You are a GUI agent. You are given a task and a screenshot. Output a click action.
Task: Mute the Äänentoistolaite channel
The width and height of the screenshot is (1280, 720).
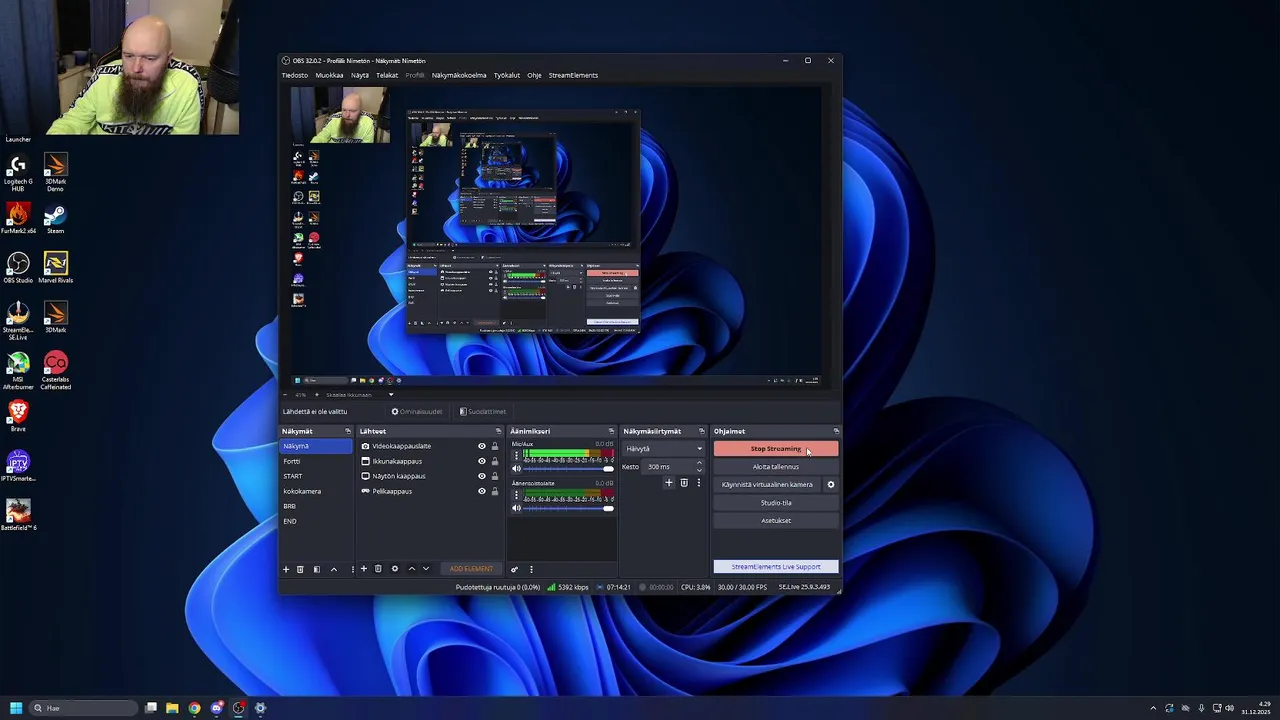pos(516,508)
